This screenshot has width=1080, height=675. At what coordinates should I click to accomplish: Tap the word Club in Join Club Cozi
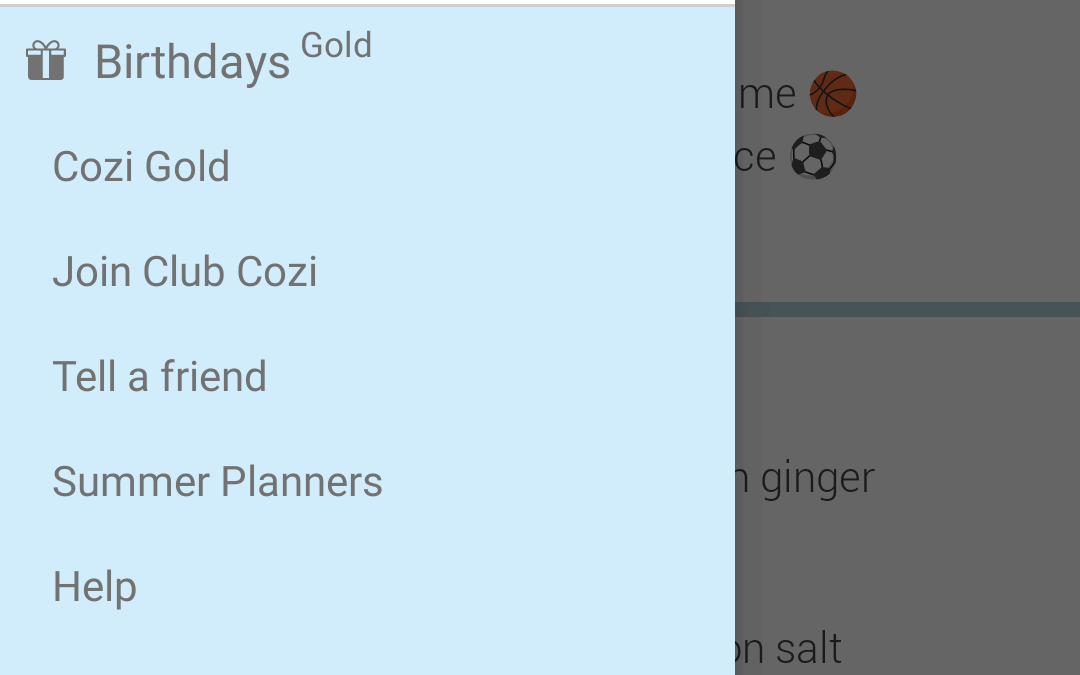click(185, 271)
